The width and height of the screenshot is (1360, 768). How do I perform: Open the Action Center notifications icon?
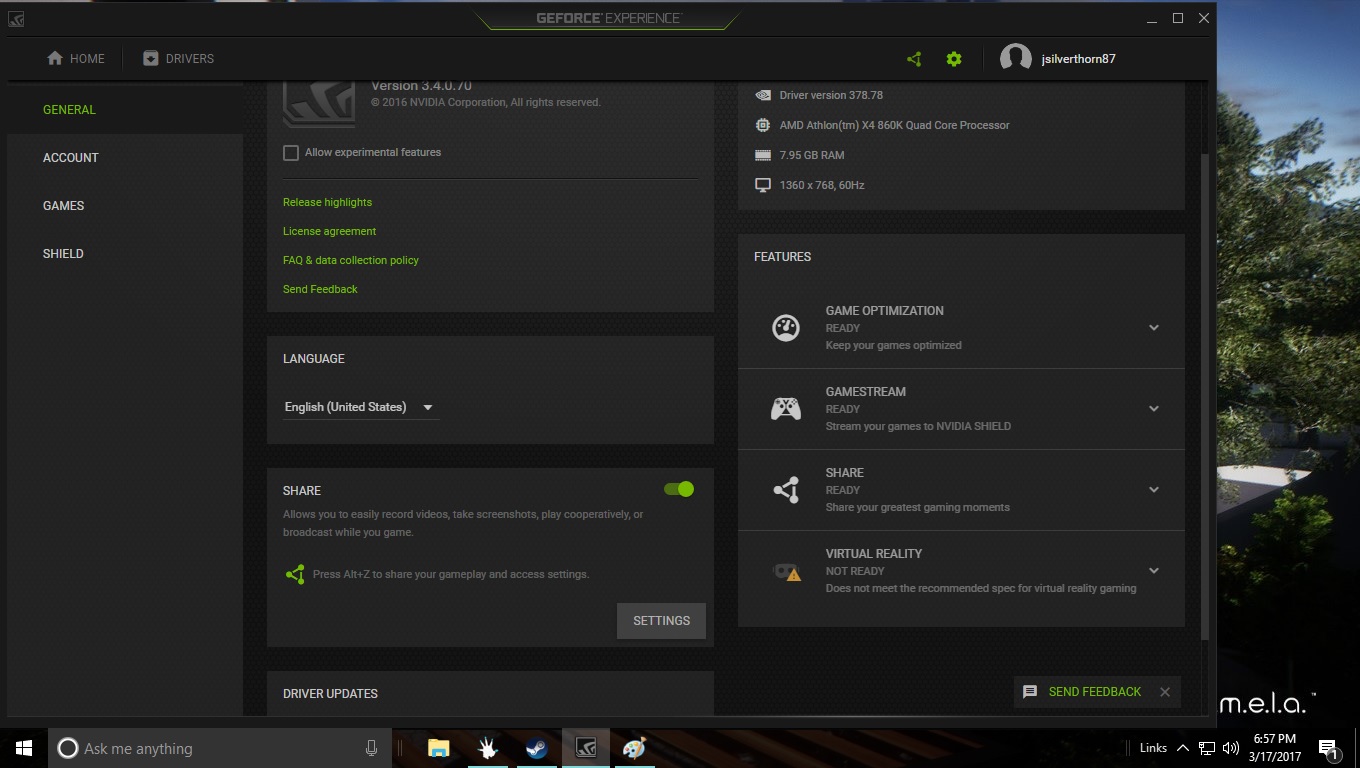[1329, 748]
